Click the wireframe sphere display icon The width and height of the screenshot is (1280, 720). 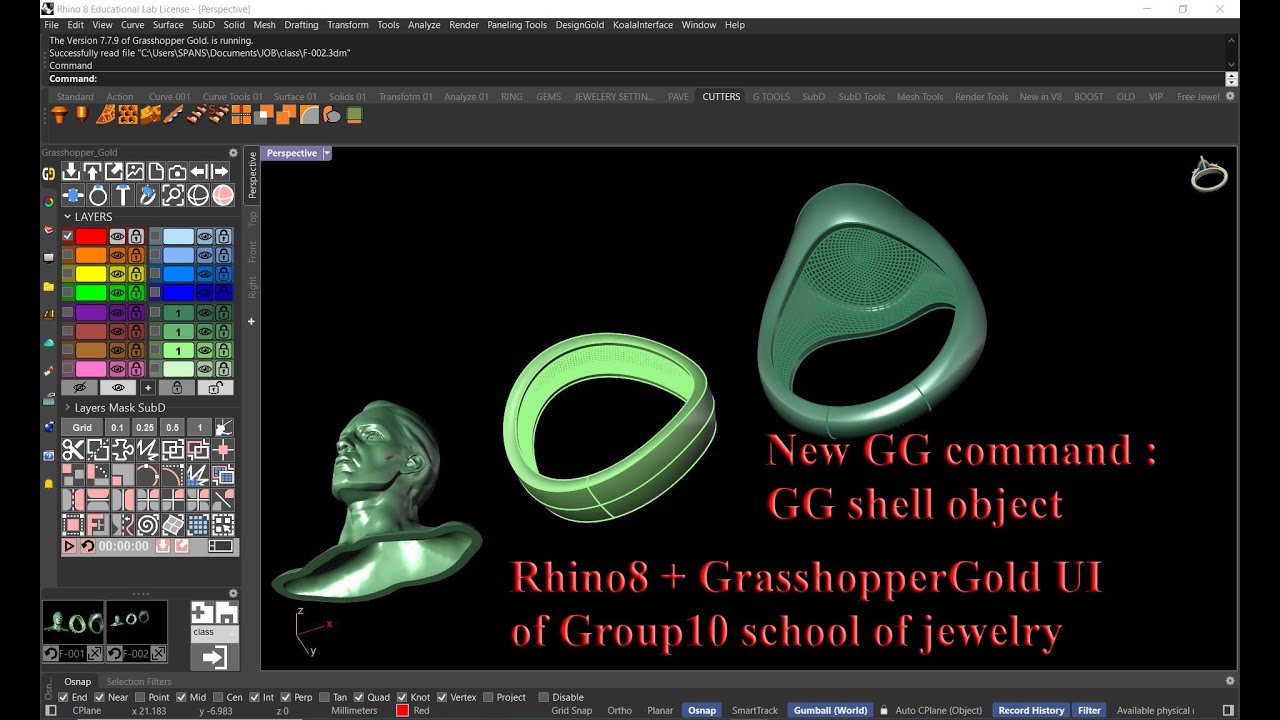click(198, 195)
